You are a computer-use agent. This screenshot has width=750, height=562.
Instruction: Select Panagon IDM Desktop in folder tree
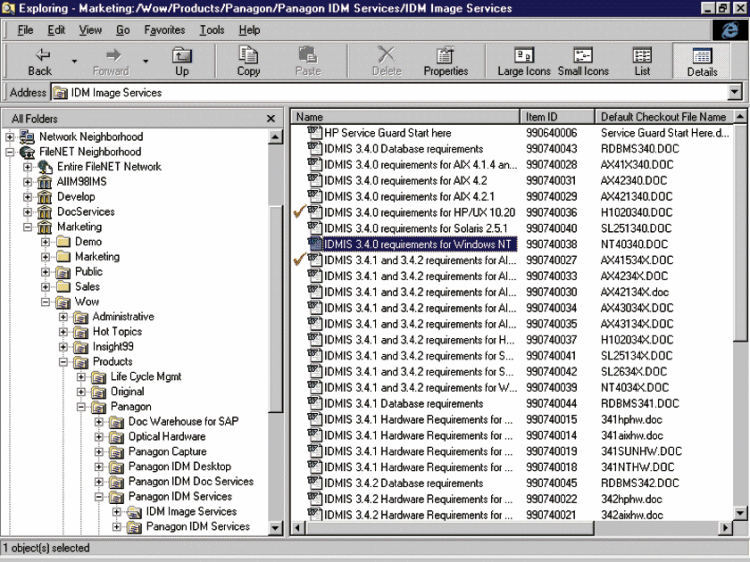pos(179,466)
